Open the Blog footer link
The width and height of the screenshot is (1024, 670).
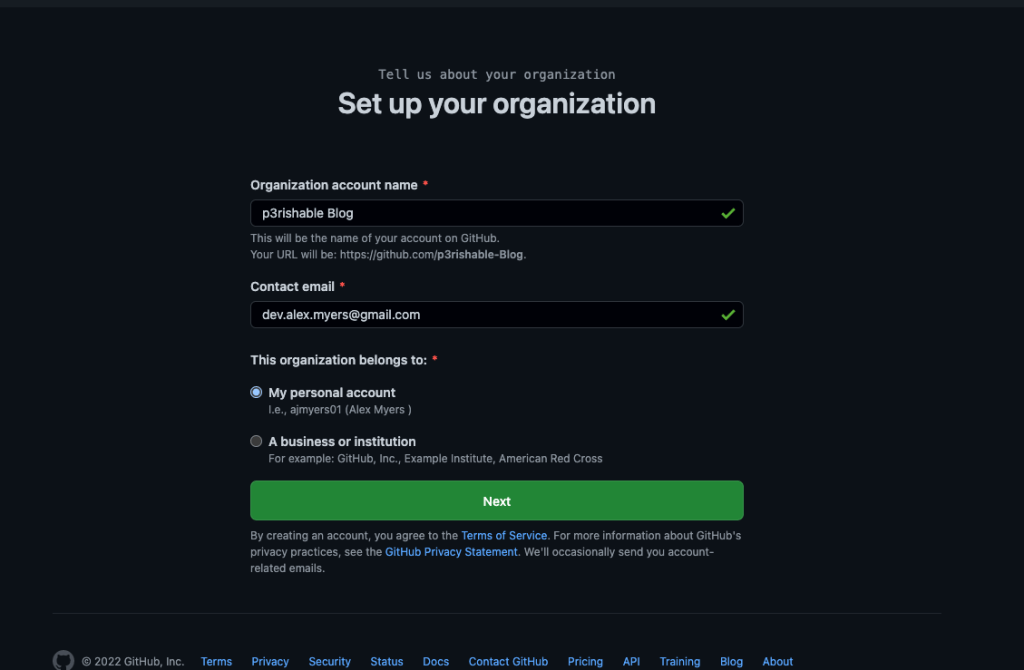tap(731, 662)
